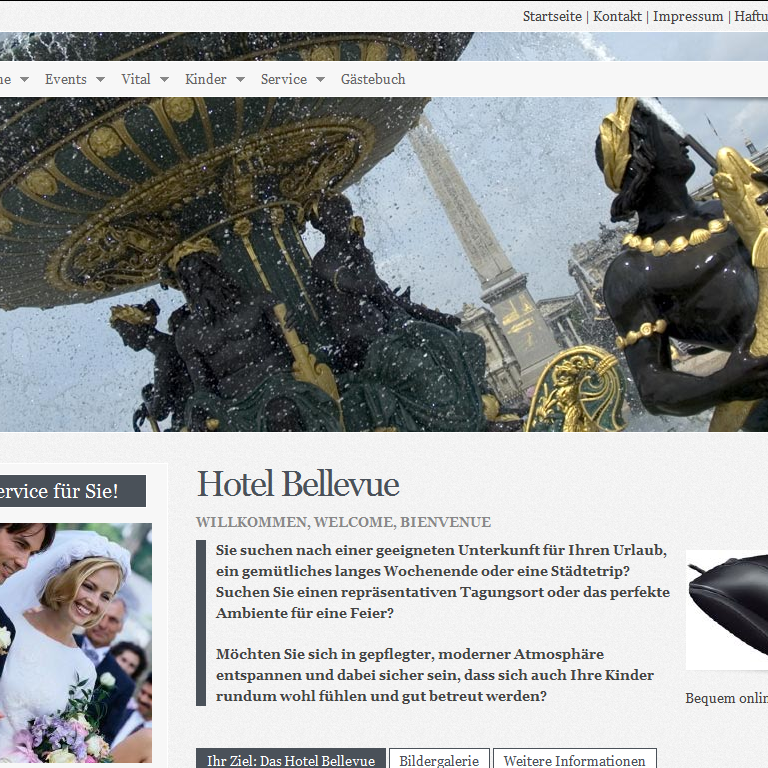Expand the Service dropdown arrow
The height and width of the screenshot is (768, 768).
(320, 79)
